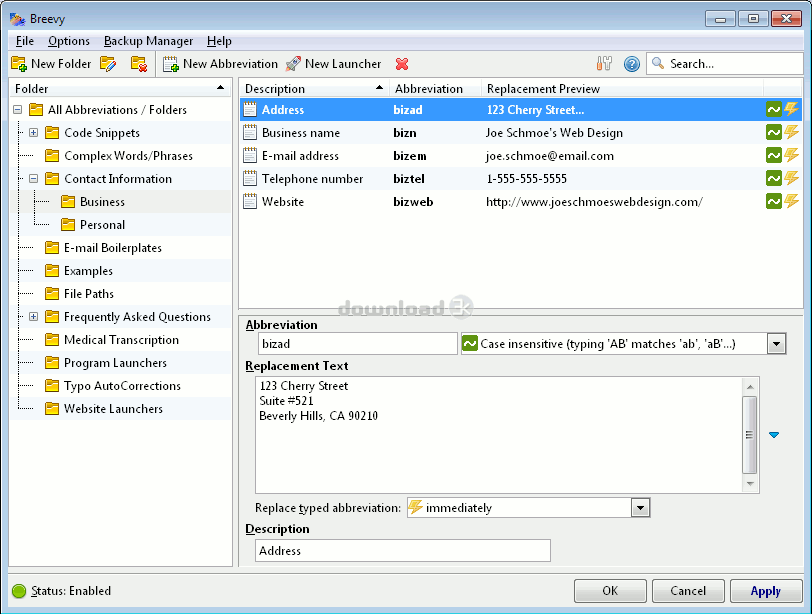Open the blue help question icon
The width and height of the screenshot is (812, 614).
click(632, 64)
